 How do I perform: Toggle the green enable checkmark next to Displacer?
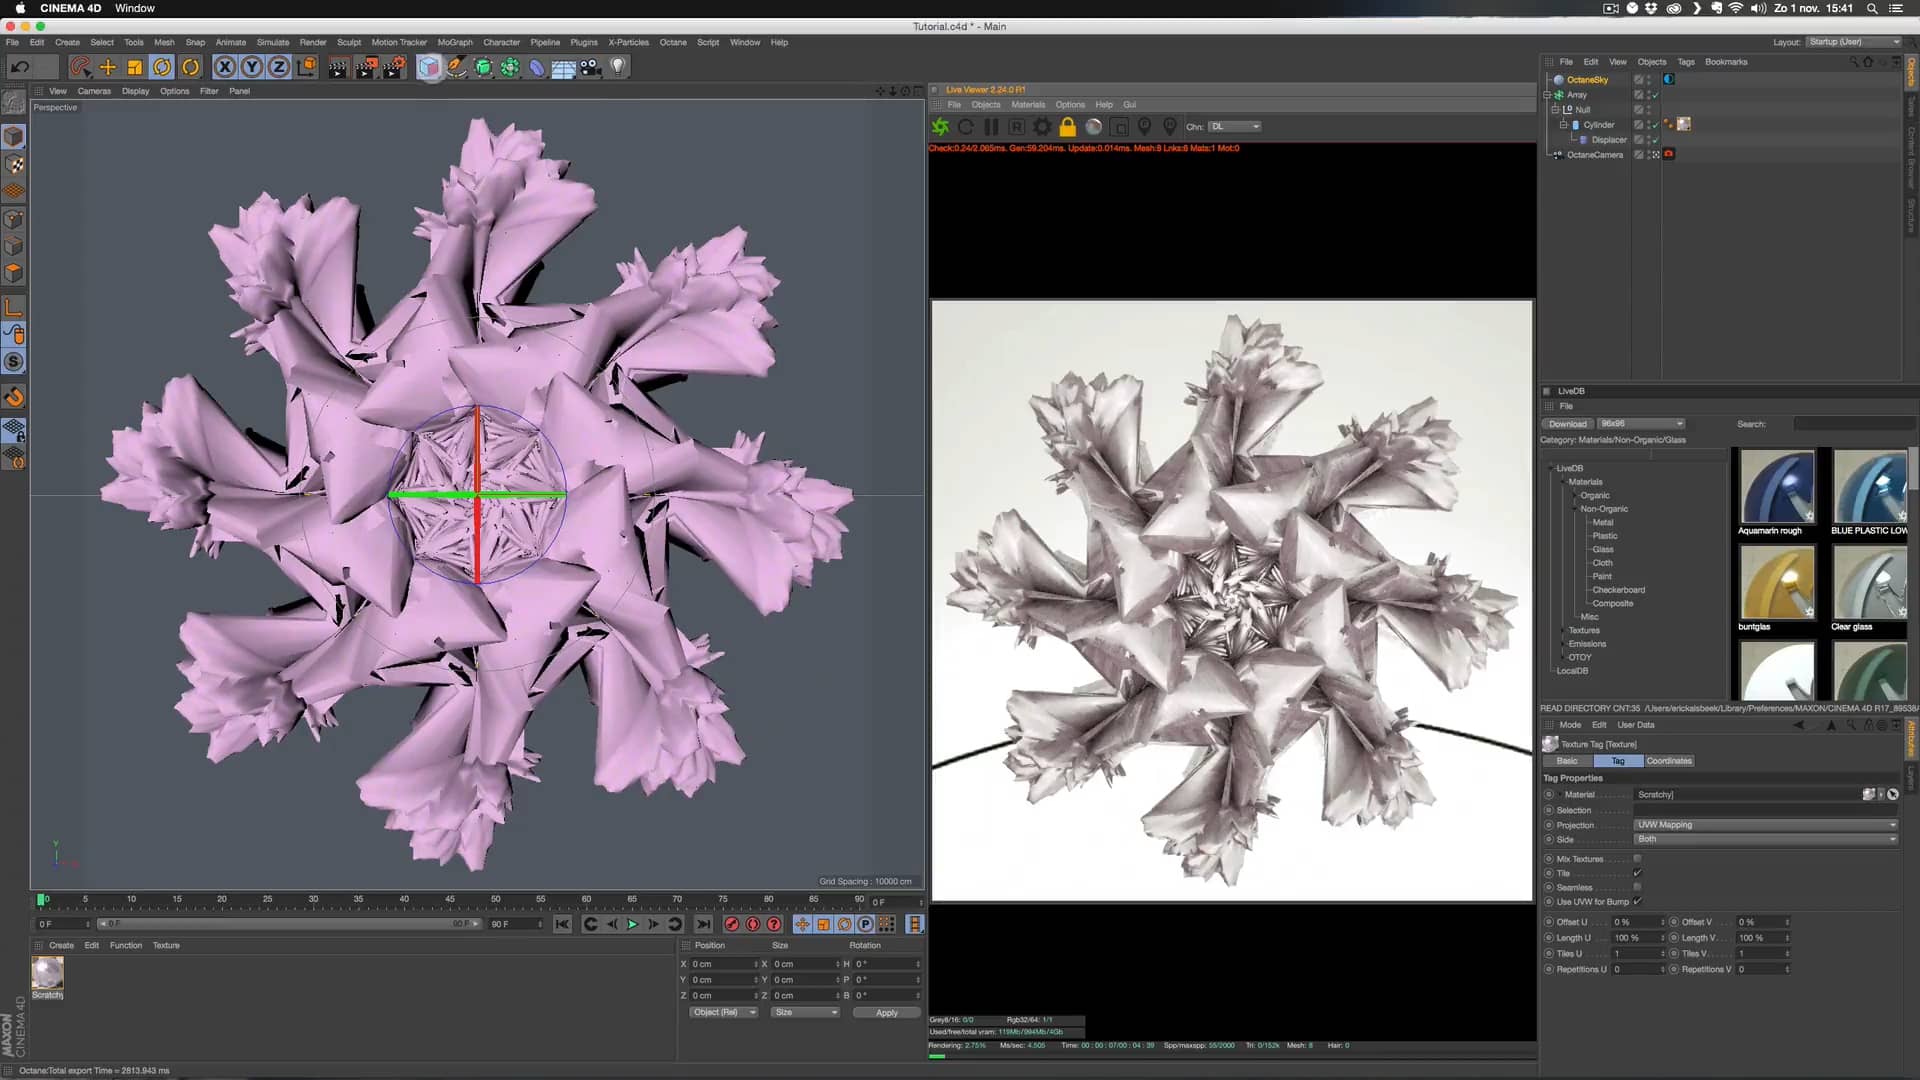pos(1656,140)
